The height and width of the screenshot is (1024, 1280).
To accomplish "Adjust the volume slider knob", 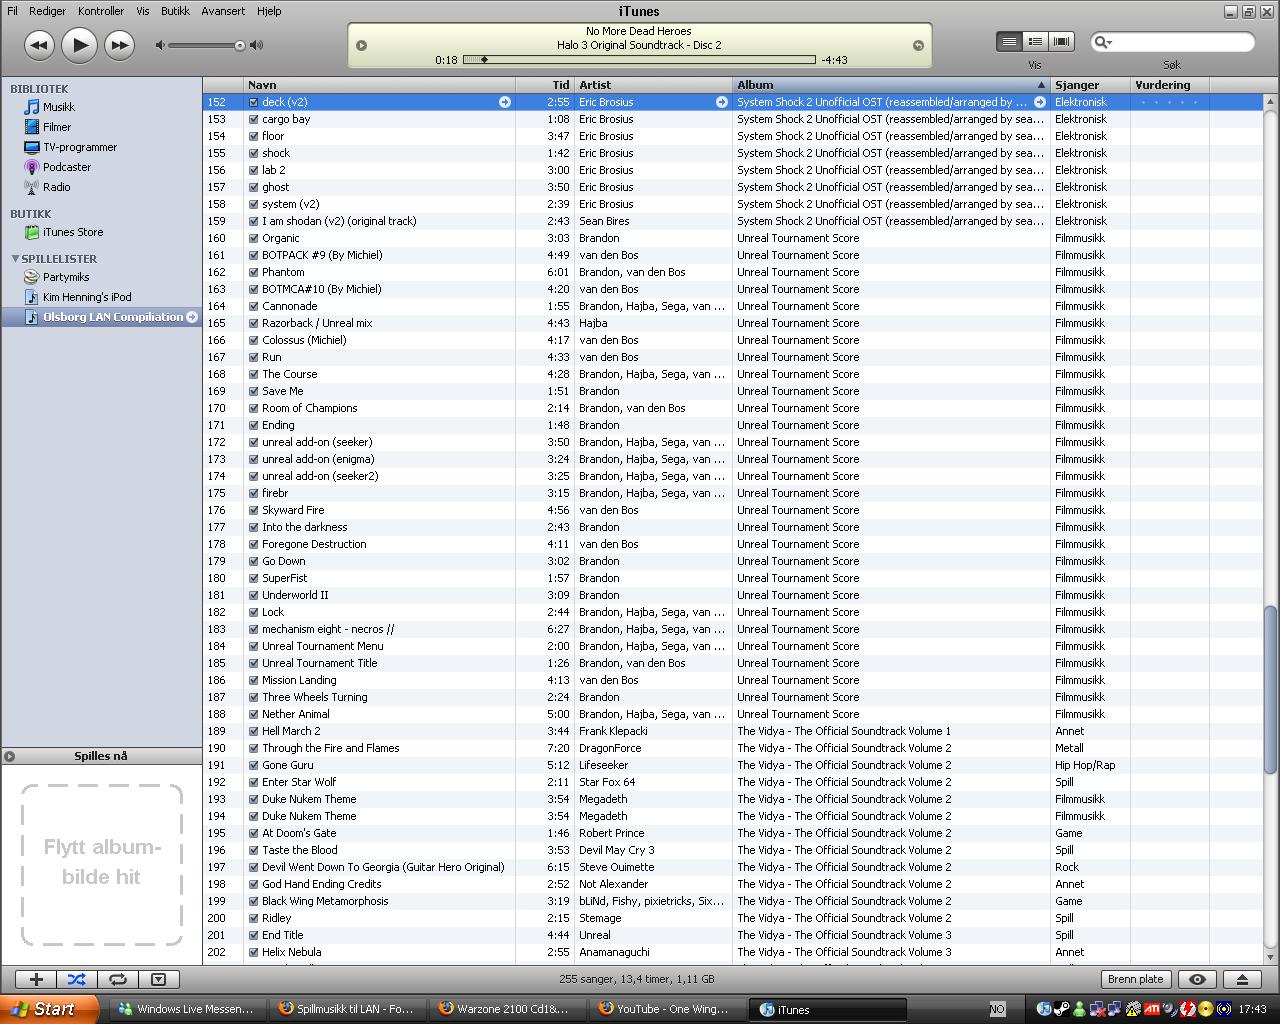I will (240, 45).
